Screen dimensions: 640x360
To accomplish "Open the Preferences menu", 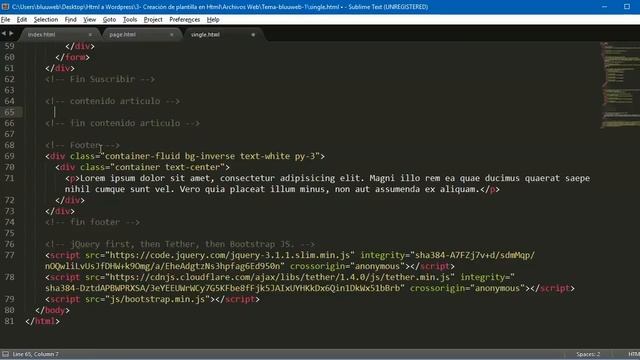I will [184, 20].
